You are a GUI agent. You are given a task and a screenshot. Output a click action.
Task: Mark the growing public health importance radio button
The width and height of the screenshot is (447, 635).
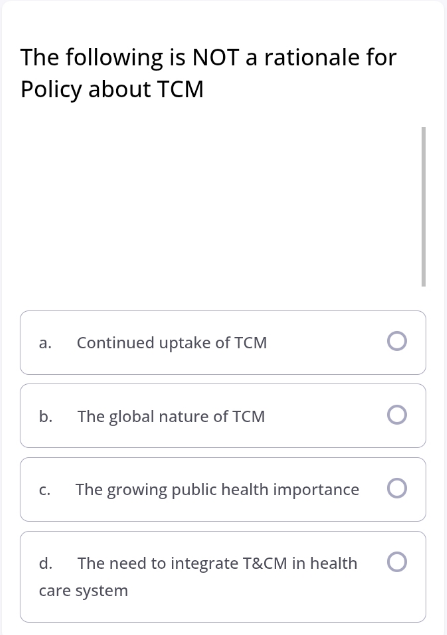coord(397,488)
